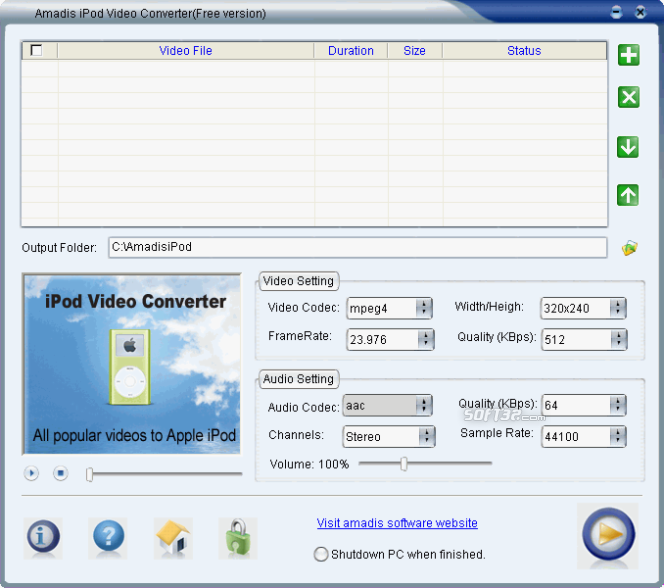The height and width of the screenshot is (588, 664).
Task: Stop the preview video
Action: [61, 473]
